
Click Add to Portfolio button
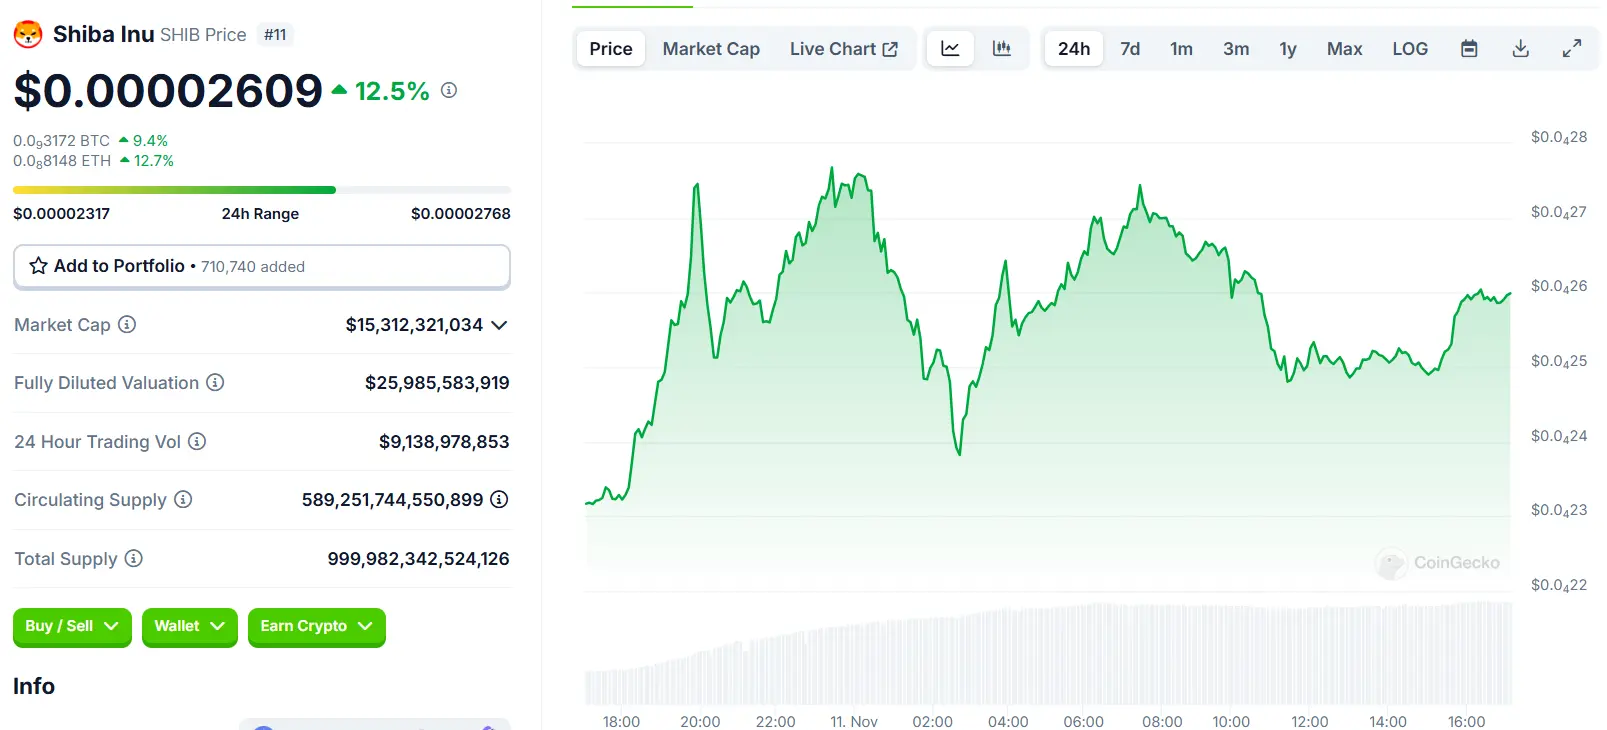coord(262,267)
